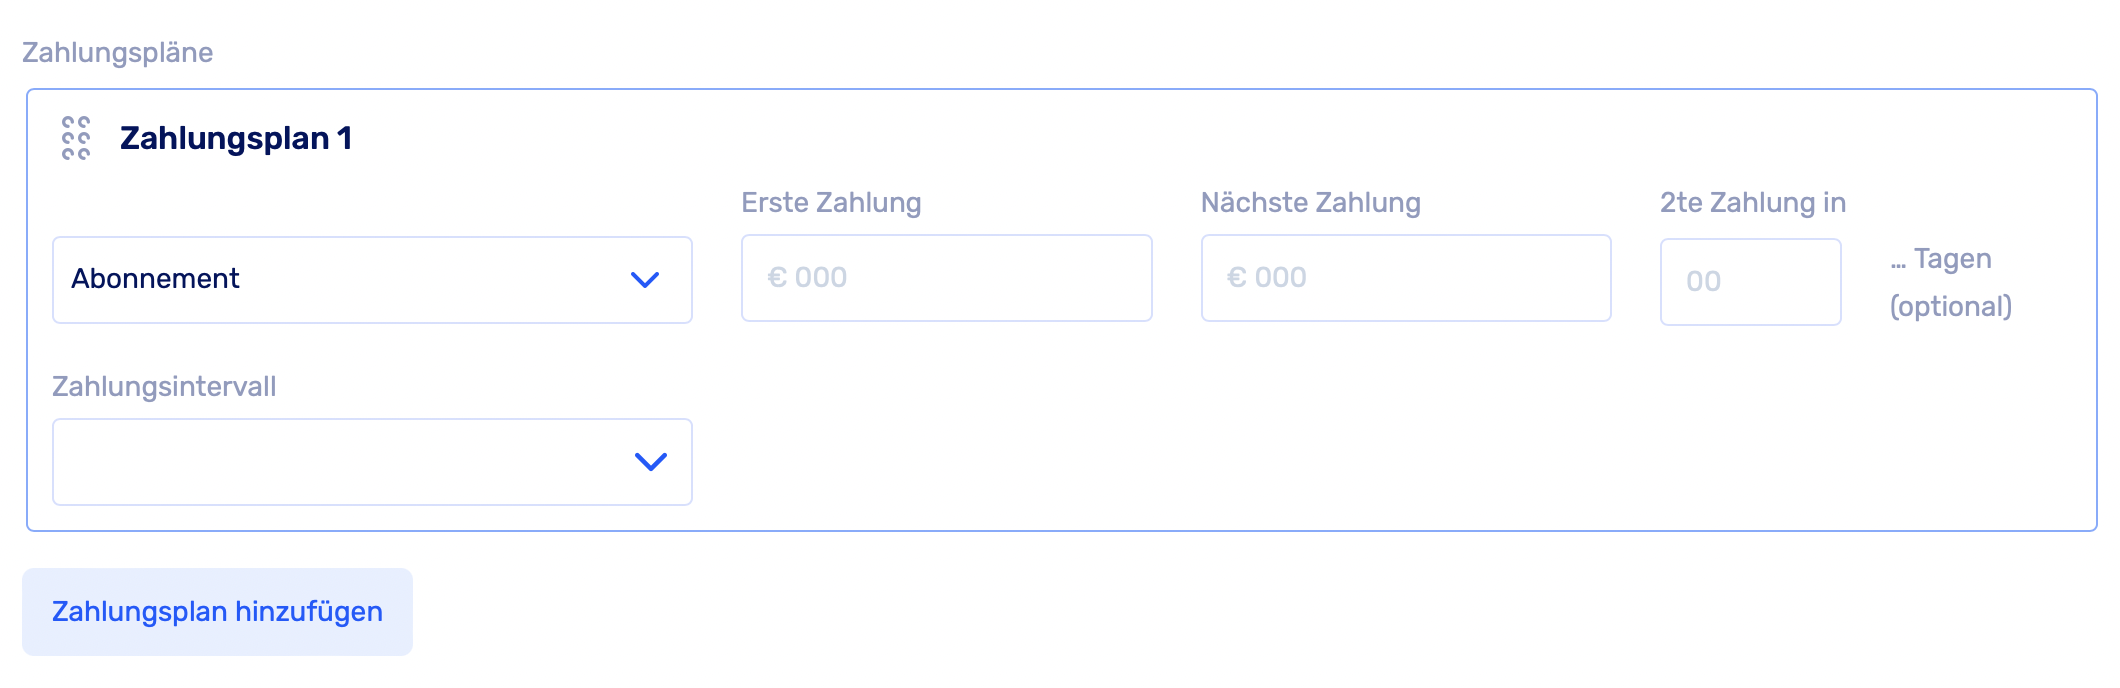Click the (optional) hint text
The height and width of the screenshot is (688, 2120).
[1950, 306]
